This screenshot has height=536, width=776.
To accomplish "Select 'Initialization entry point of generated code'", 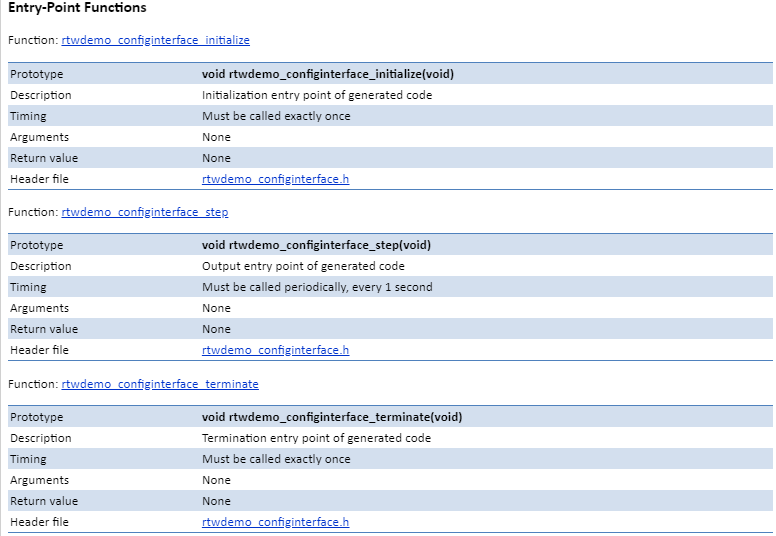I will pyautogui.click(x=317, y=95).
